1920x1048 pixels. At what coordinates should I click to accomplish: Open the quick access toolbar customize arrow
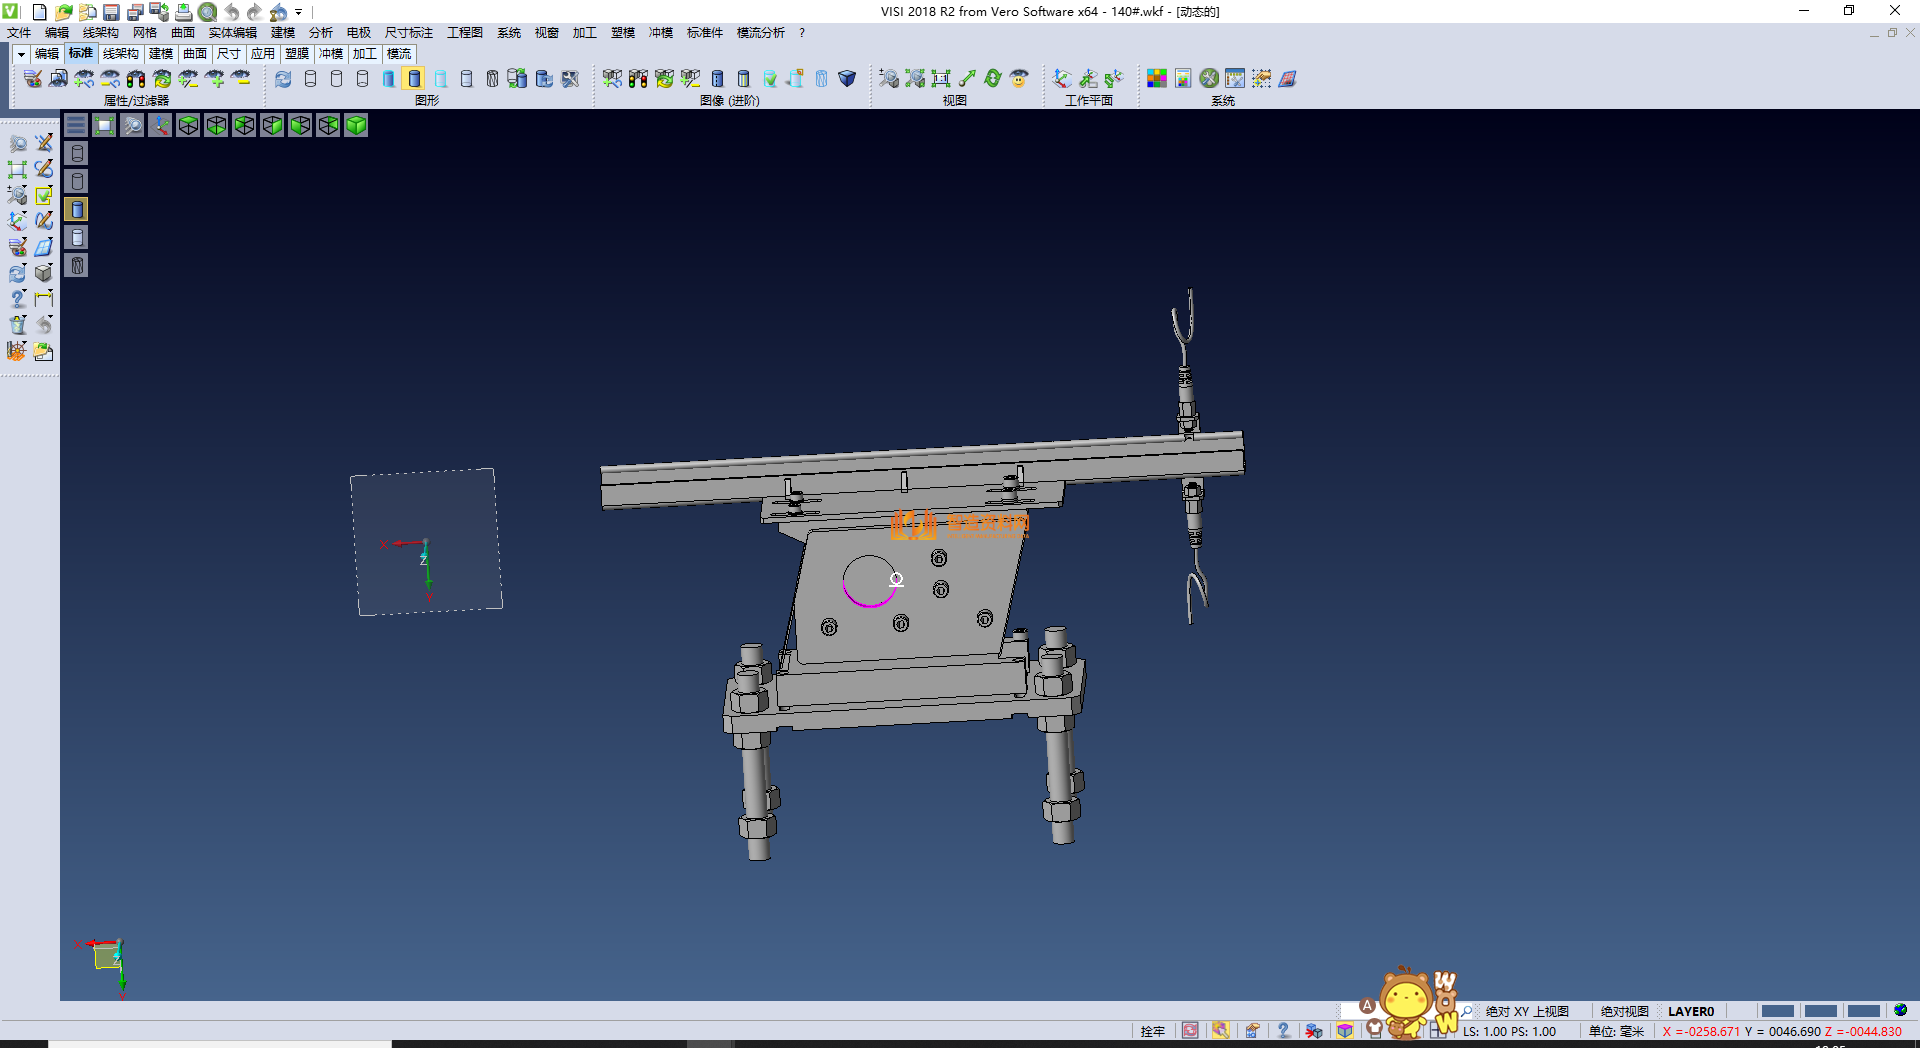pyautogui.click(x=299, y=12)
